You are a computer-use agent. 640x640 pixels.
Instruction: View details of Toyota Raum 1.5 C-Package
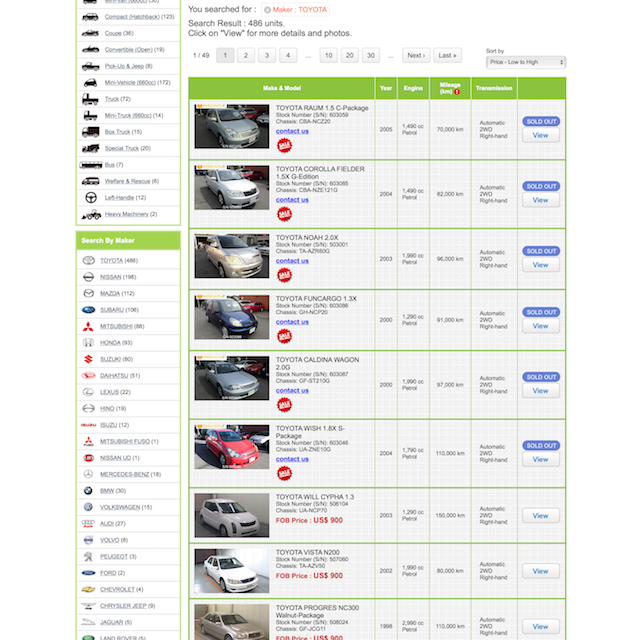pos(541,135)
